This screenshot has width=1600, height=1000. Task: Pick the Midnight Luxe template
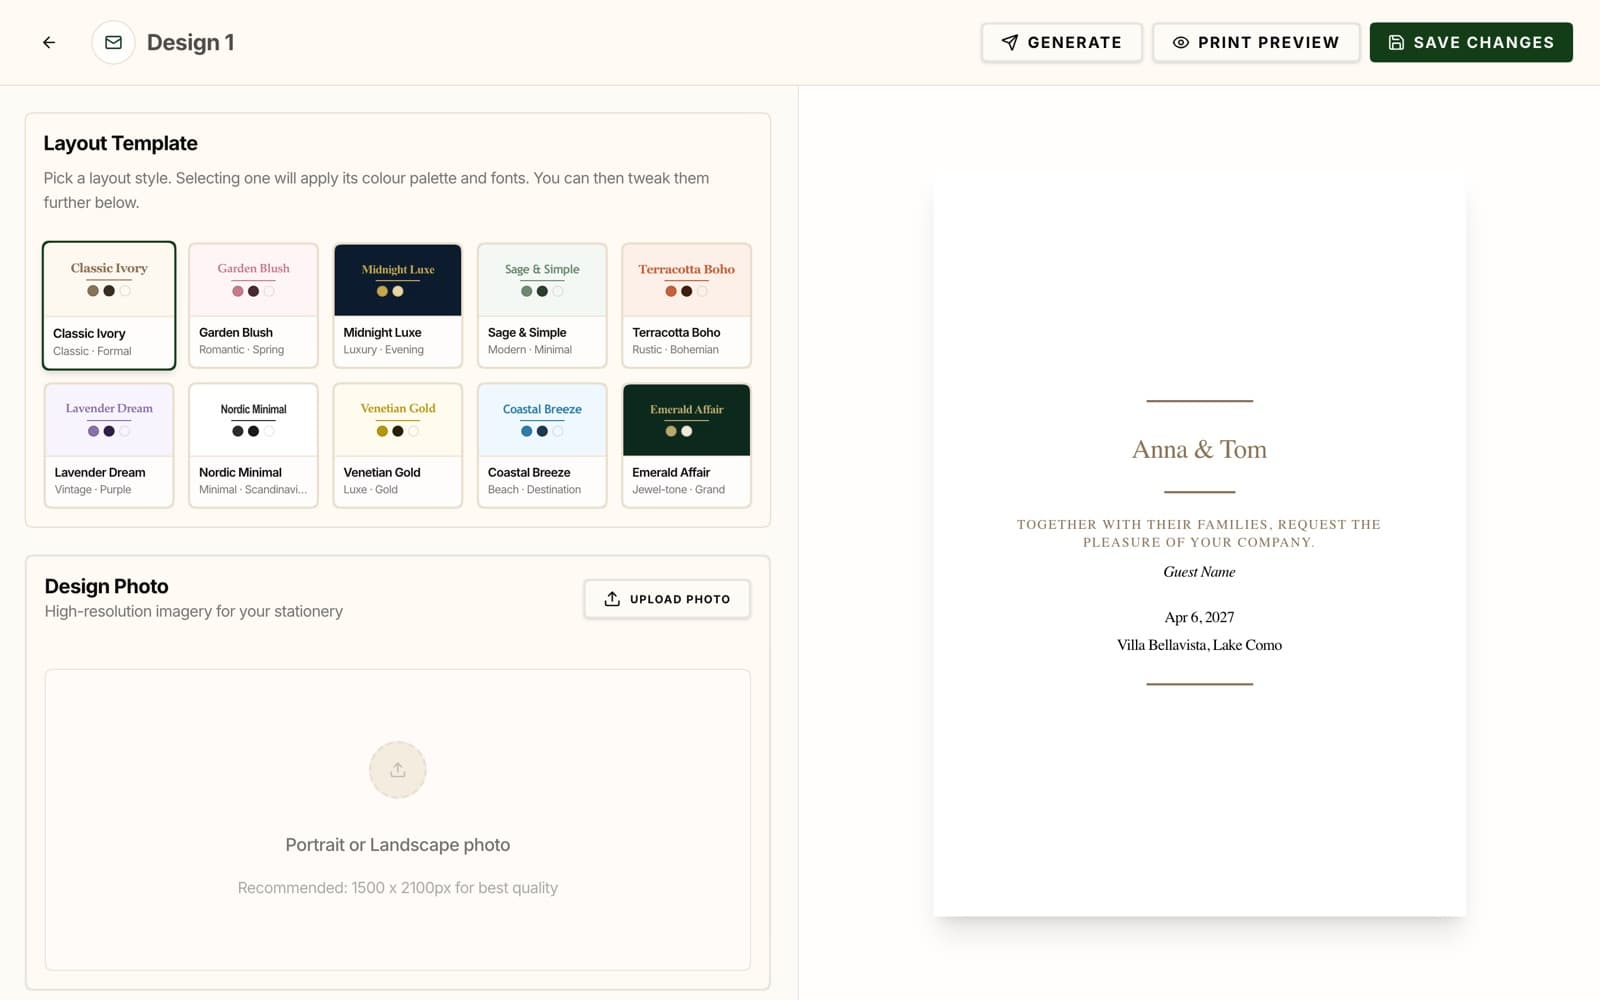pos(398,305)
